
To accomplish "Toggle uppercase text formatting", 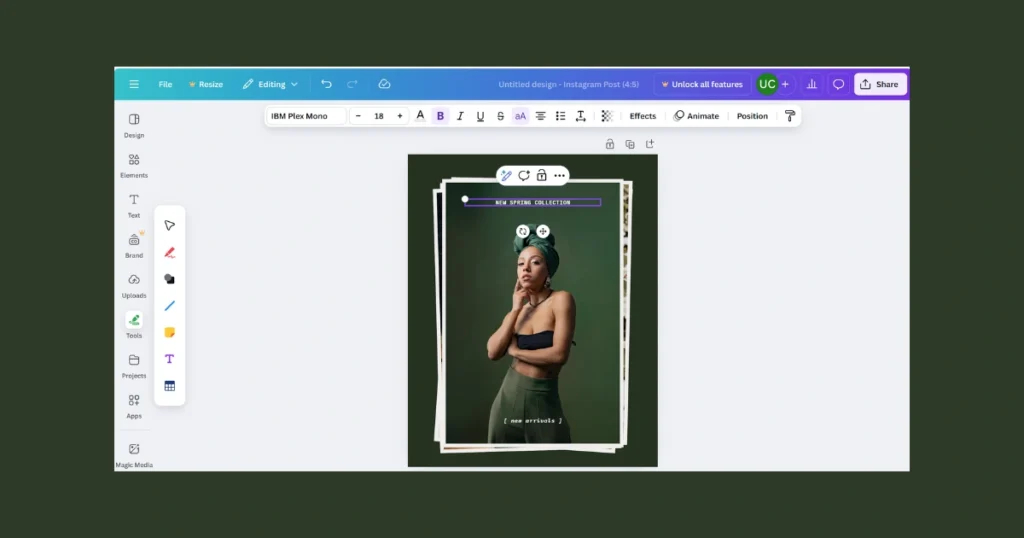I will coord(520,116).
